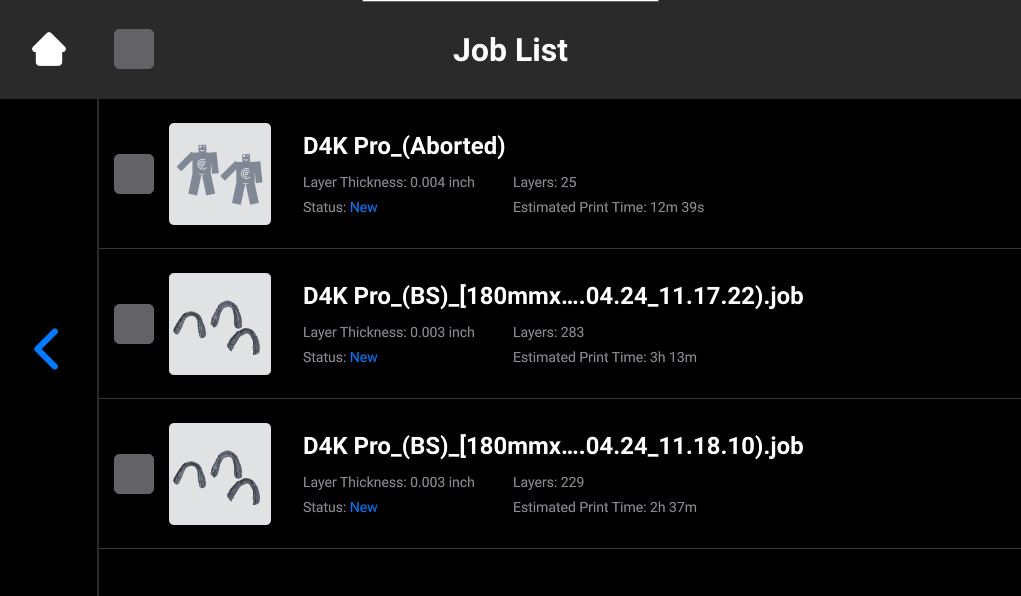Click New status of Aborted job

[363, 207]
